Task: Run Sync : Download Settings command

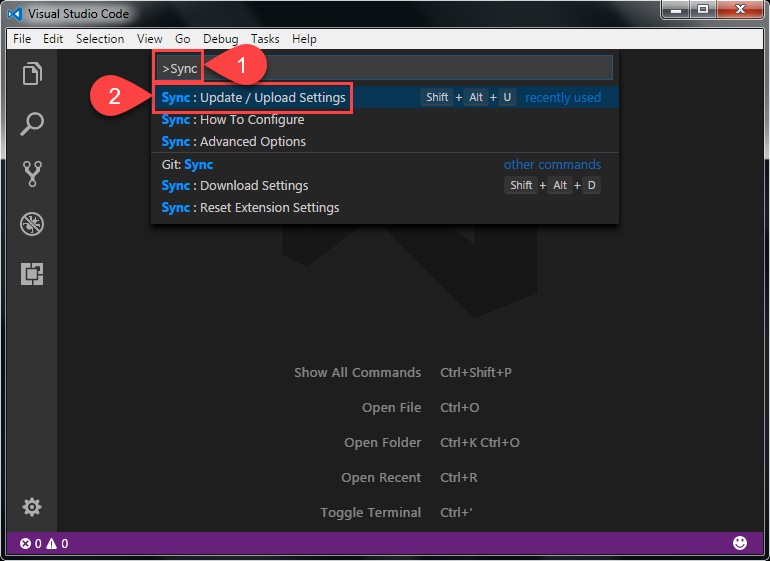Action: point(385,185)
